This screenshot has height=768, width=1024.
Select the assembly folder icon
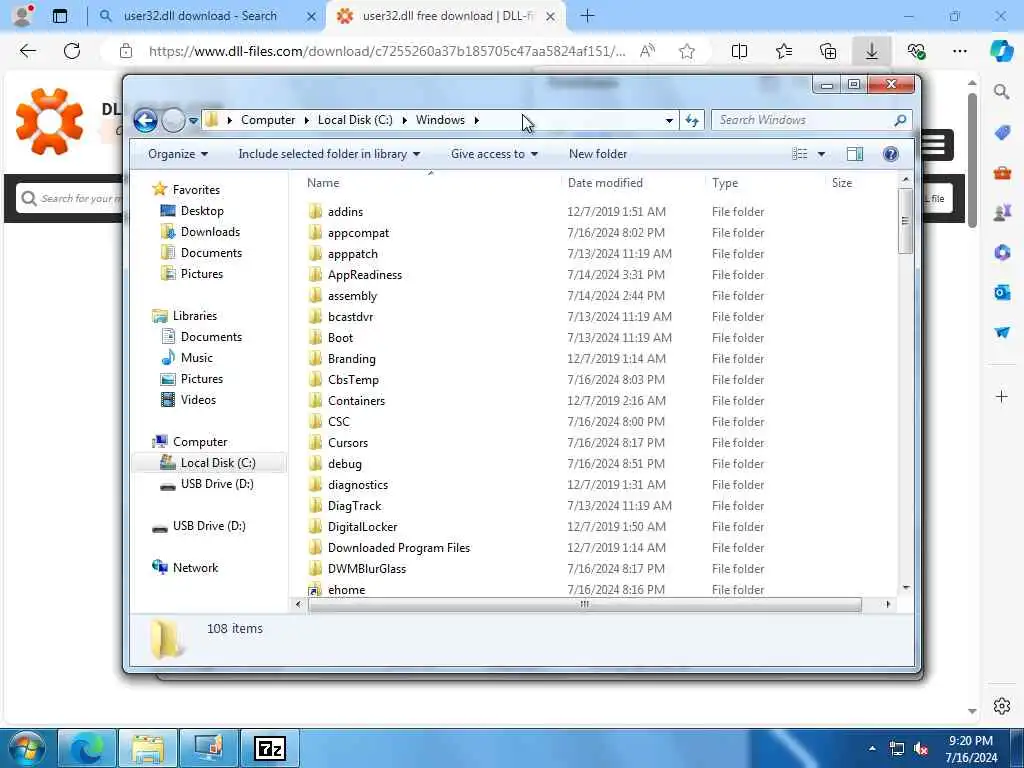click(x=315, y=295)
